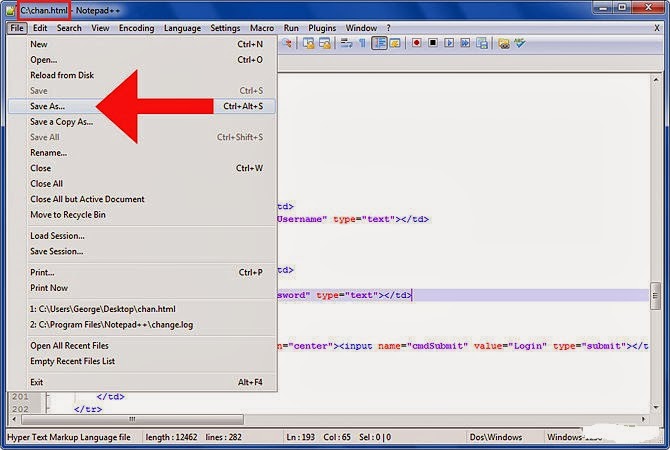Image resolution: width=670 pixels, height=450 pixels.
Task: Click 'Ln : 193' status bar entry
Action: (300, 437)
